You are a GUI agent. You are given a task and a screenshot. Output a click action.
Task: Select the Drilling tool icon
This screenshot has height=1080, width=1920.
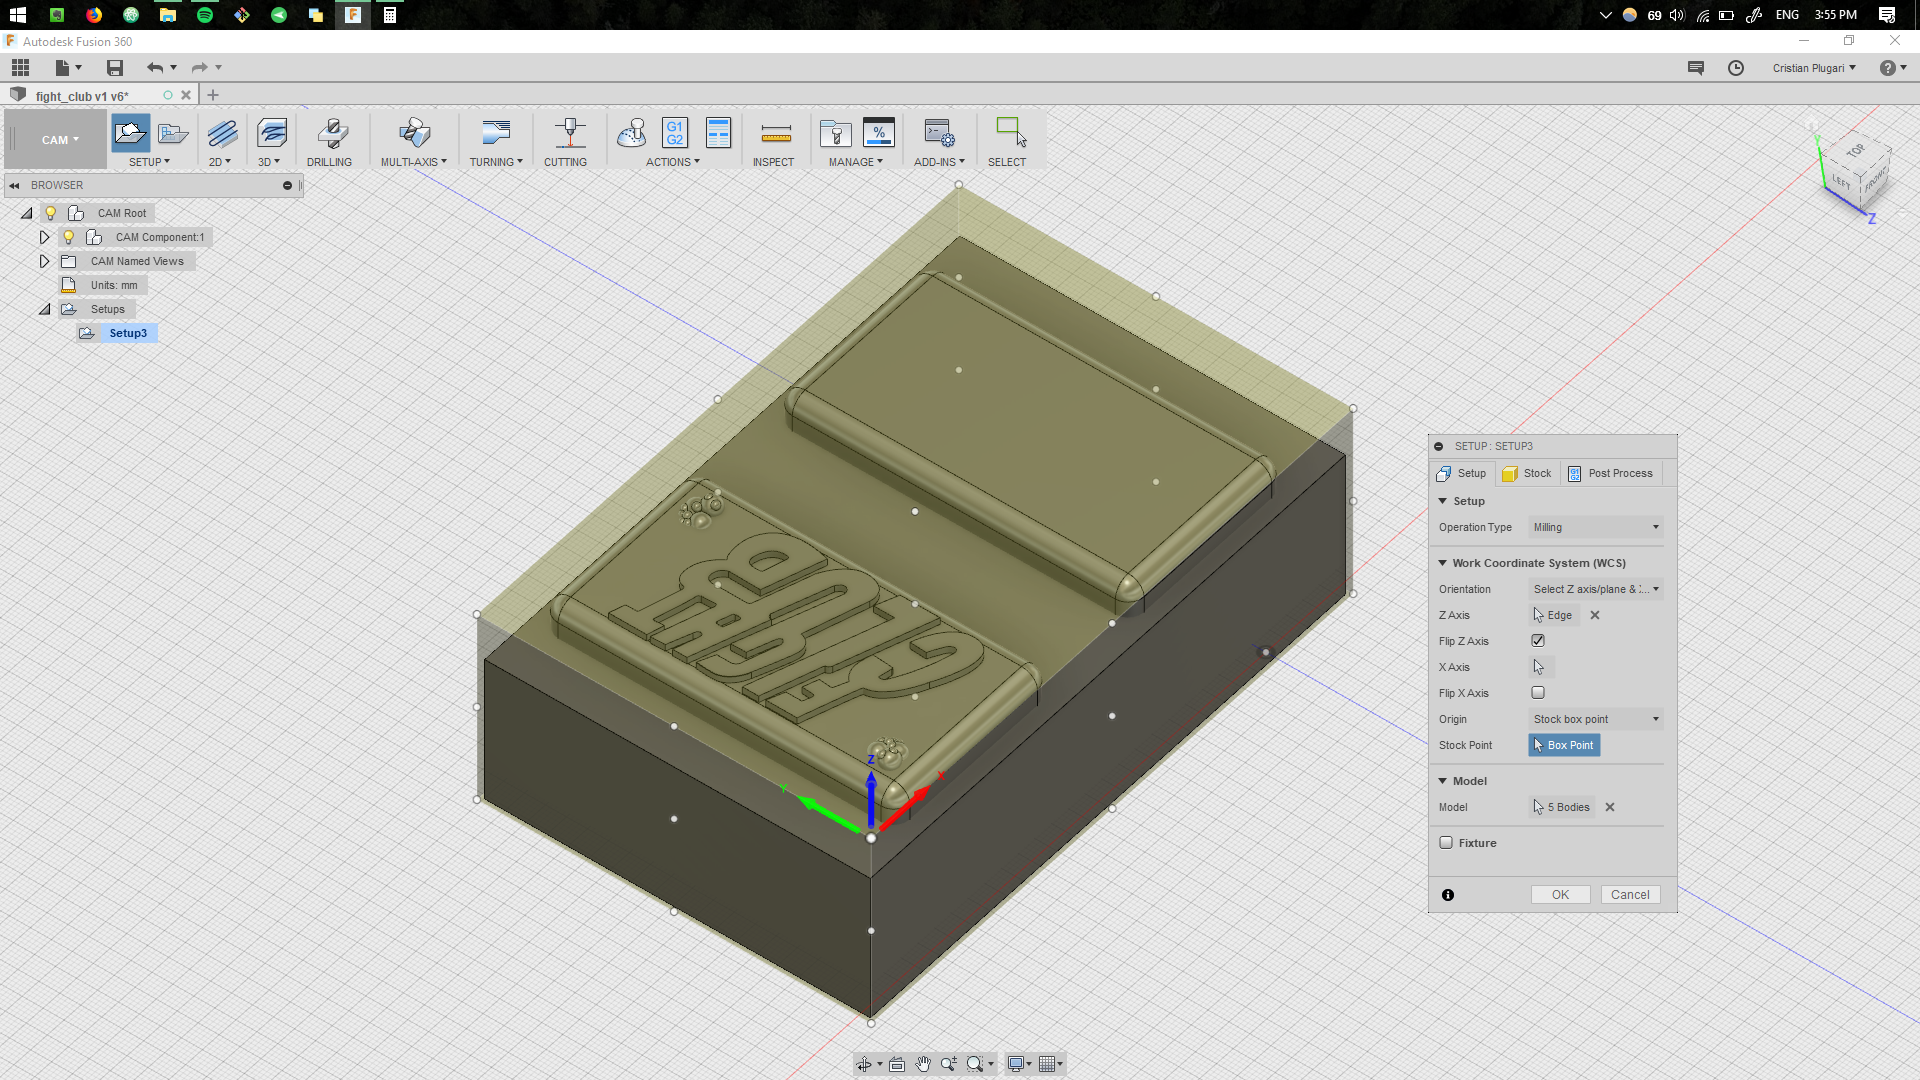click(332, 133)
